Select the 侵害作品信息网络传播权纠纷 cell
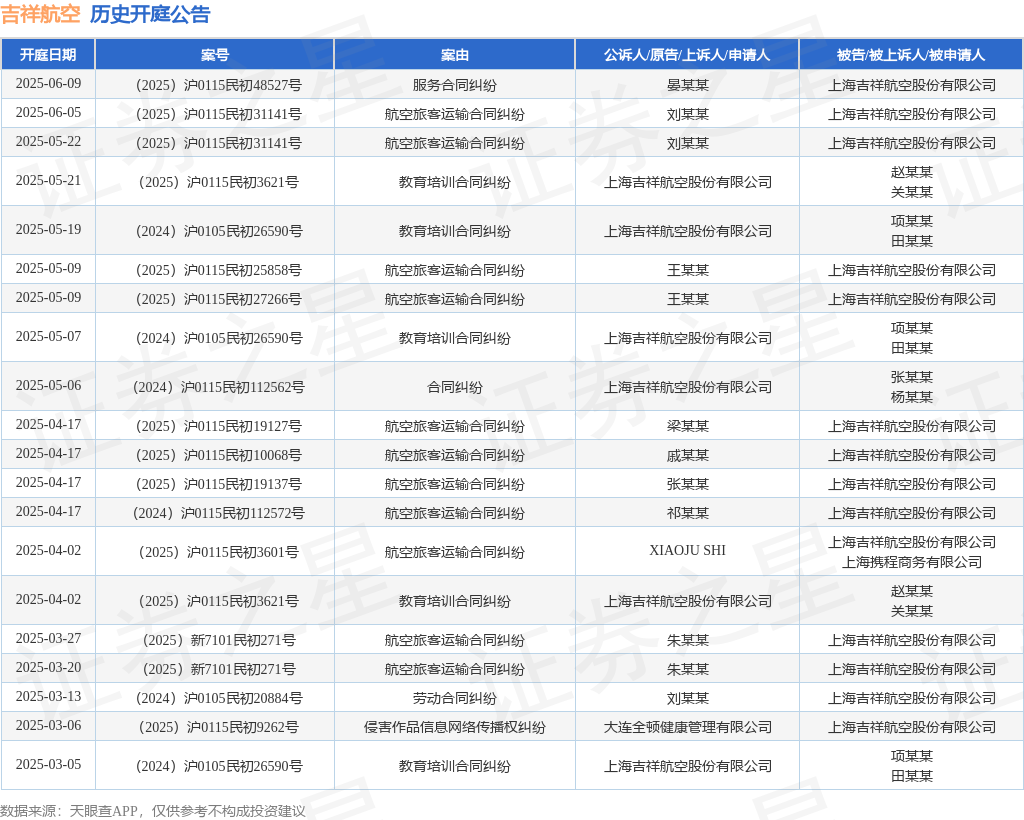 coord(455,727)
